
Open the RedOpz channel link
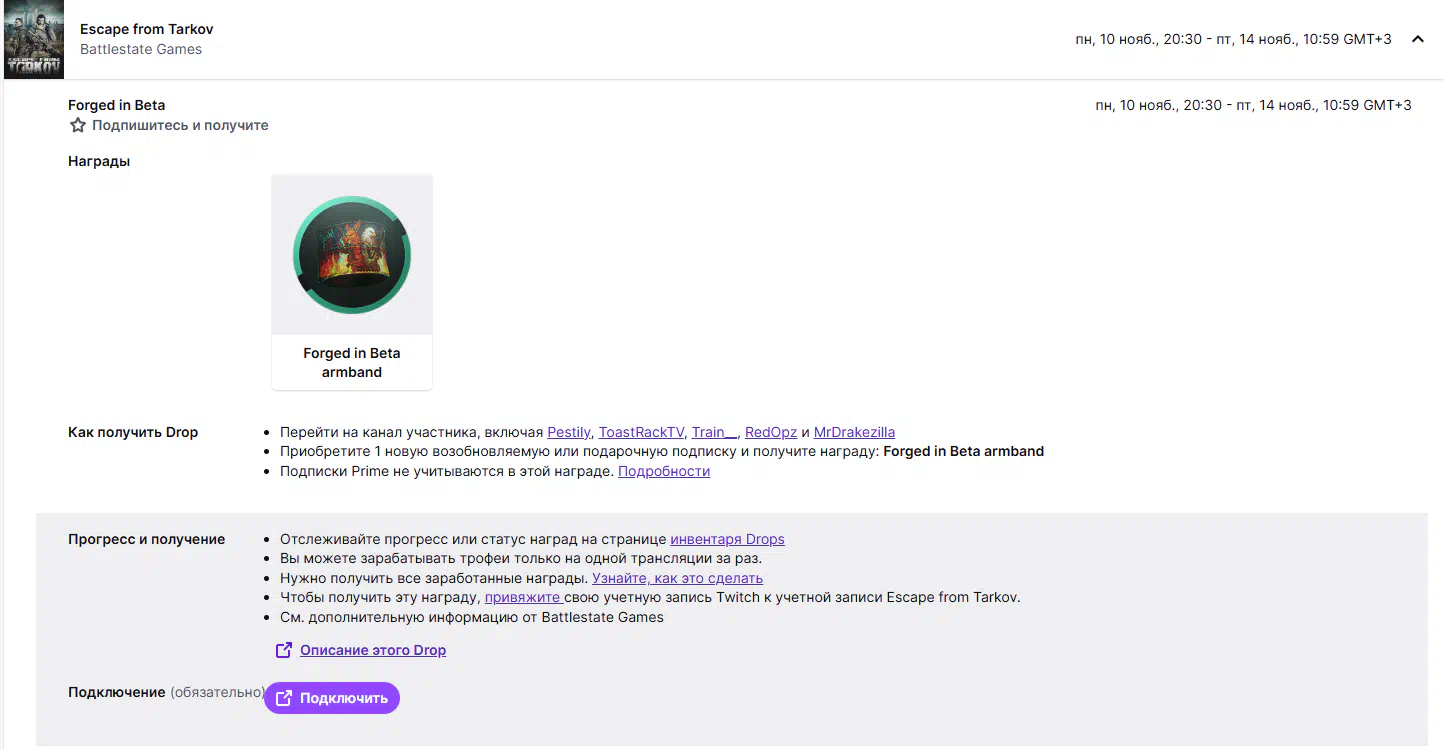click(771, 433)
